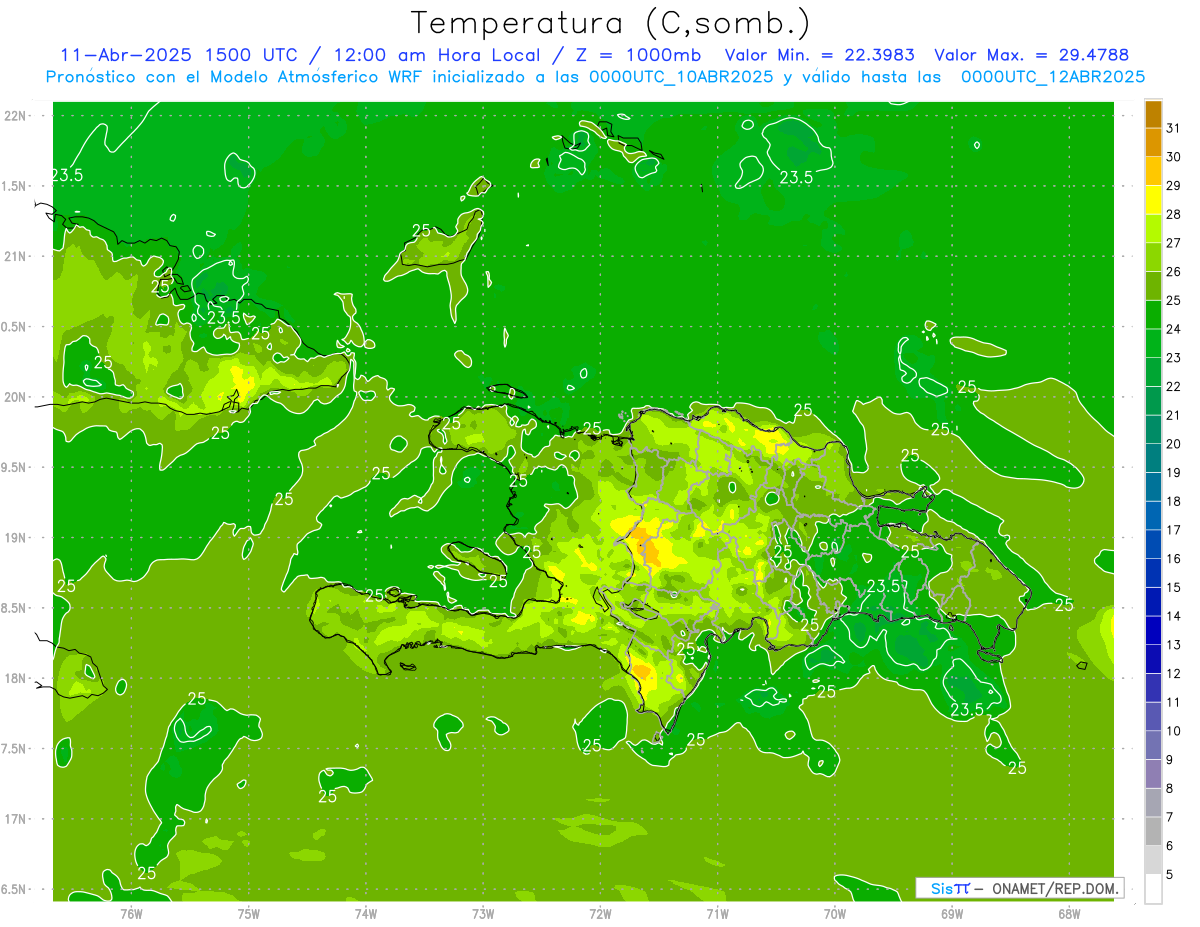This screenshot has width=1200, height=927.
Task: Click the legend band between 27 and 28
Action: click(x=1153, y=228)
